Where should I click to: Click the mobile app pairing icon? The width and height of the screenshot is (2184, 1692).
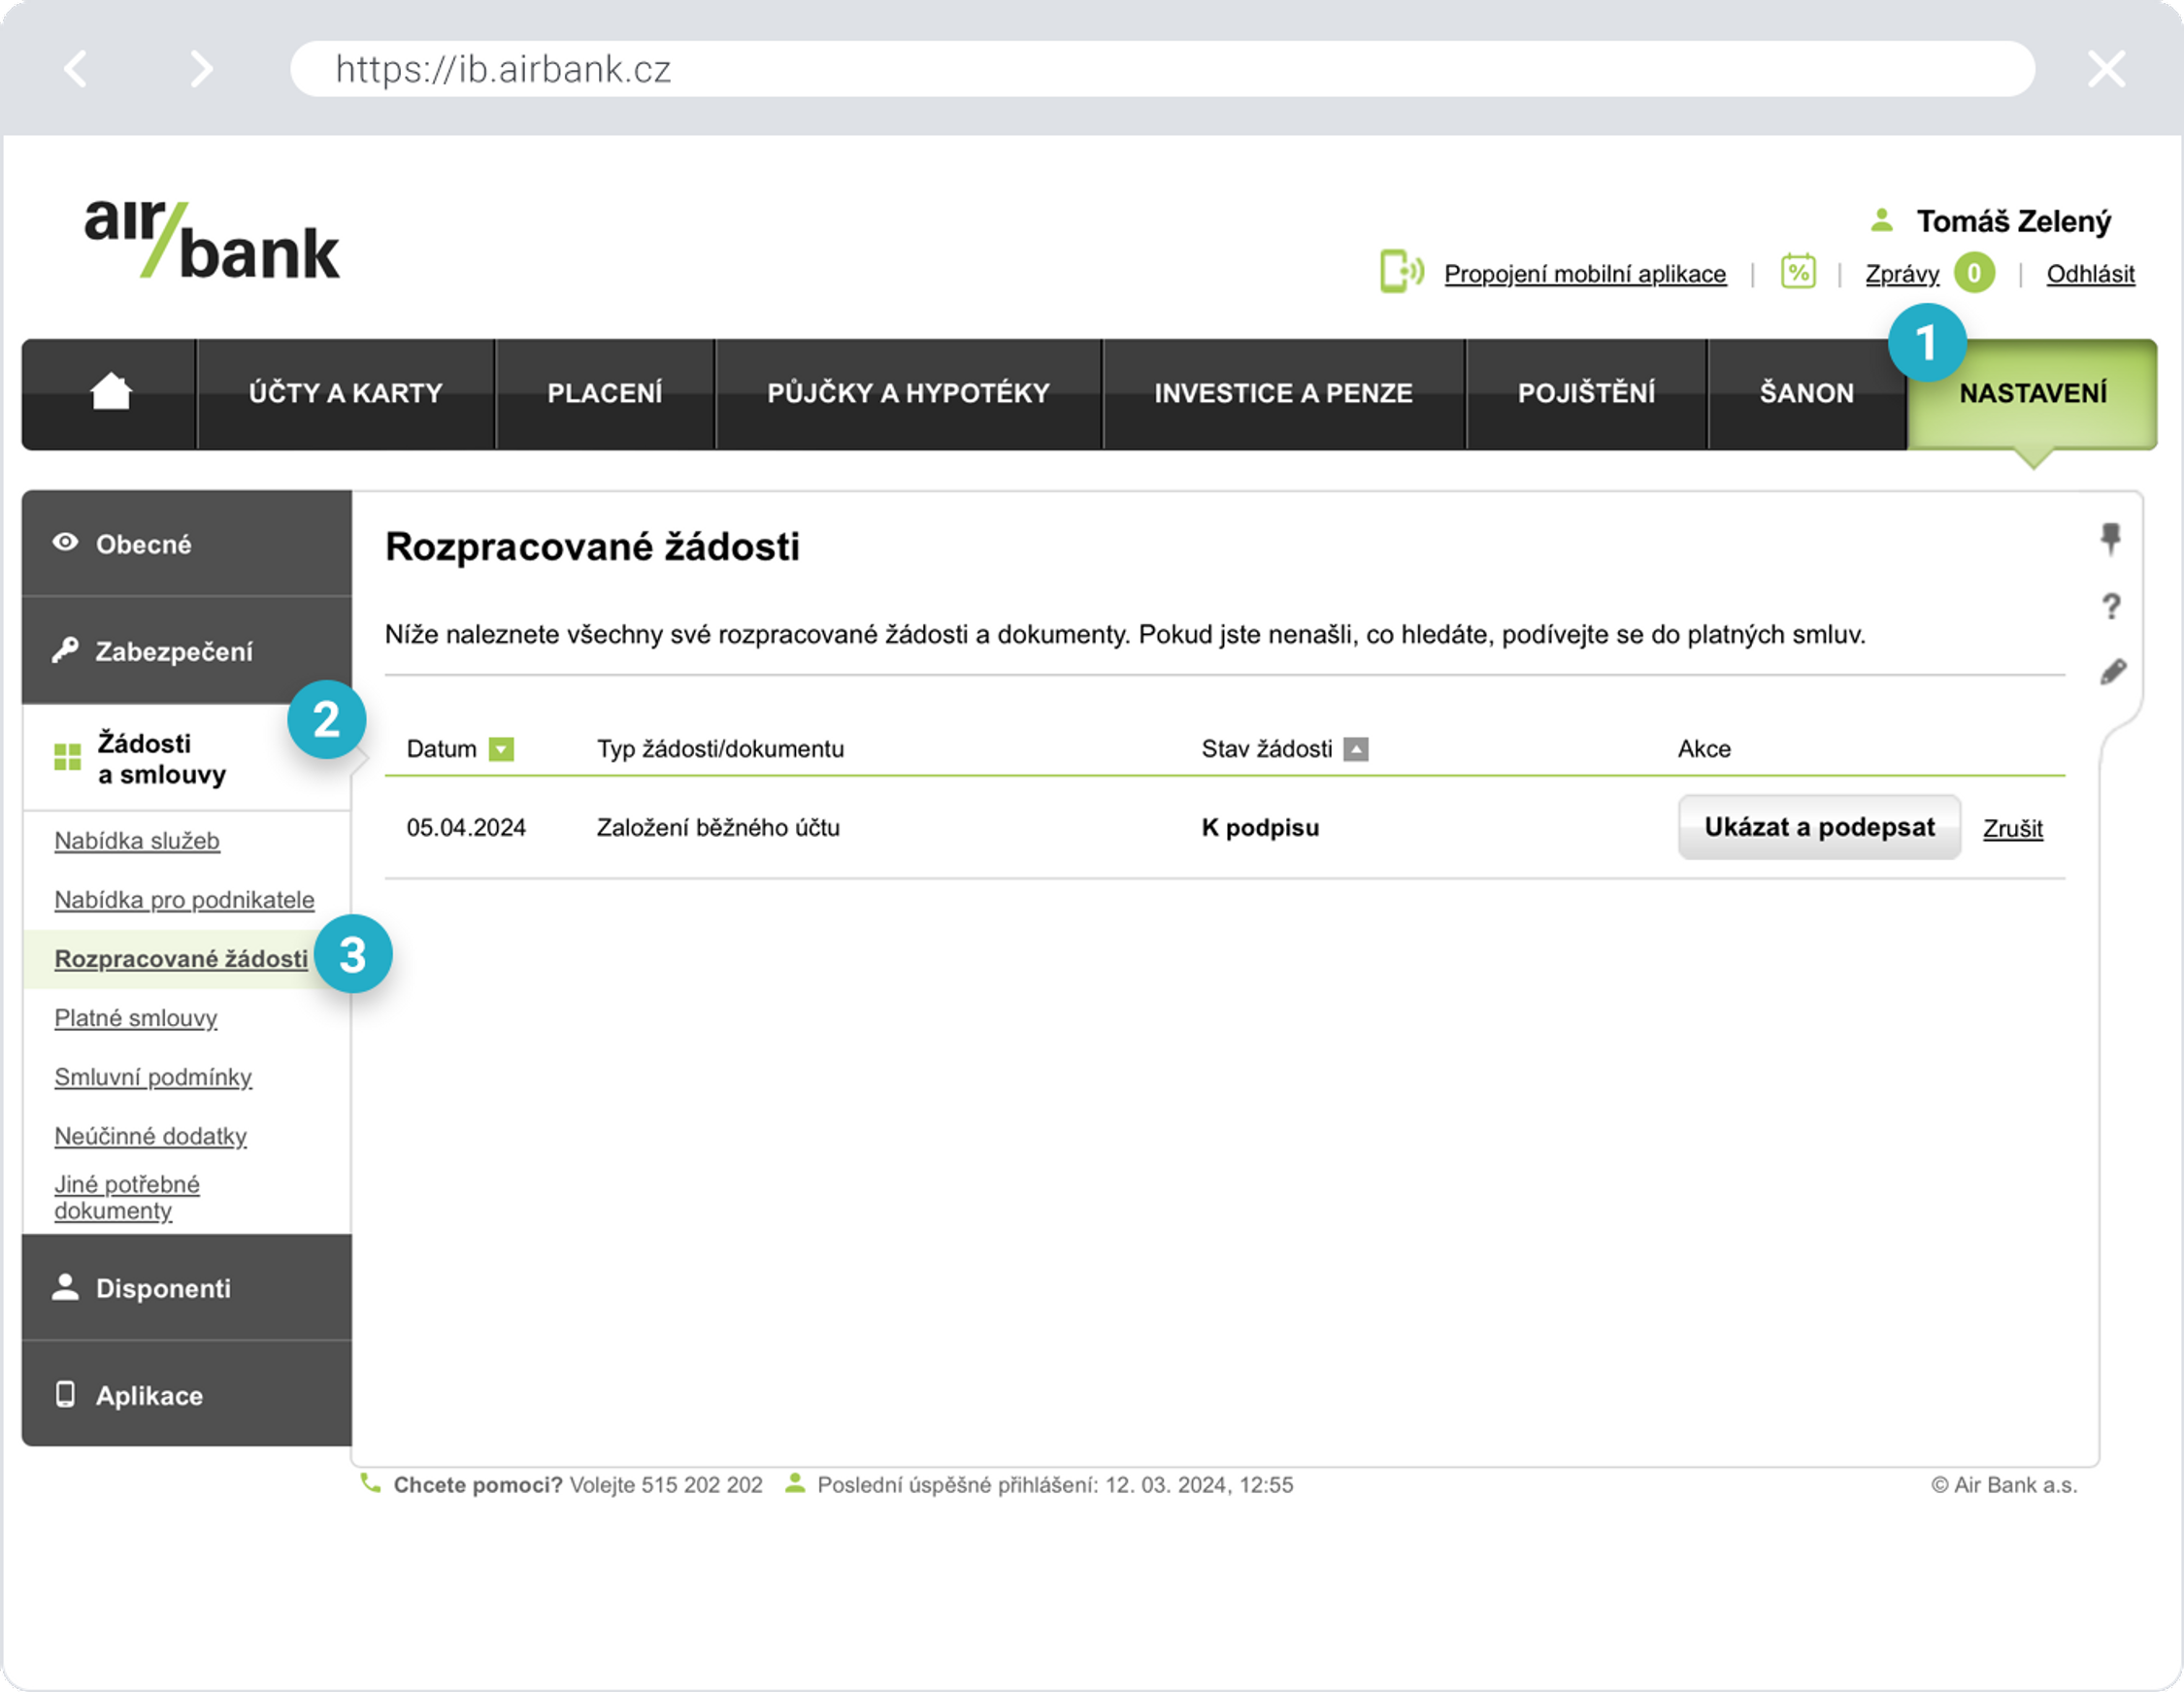tap(1402, 271)
